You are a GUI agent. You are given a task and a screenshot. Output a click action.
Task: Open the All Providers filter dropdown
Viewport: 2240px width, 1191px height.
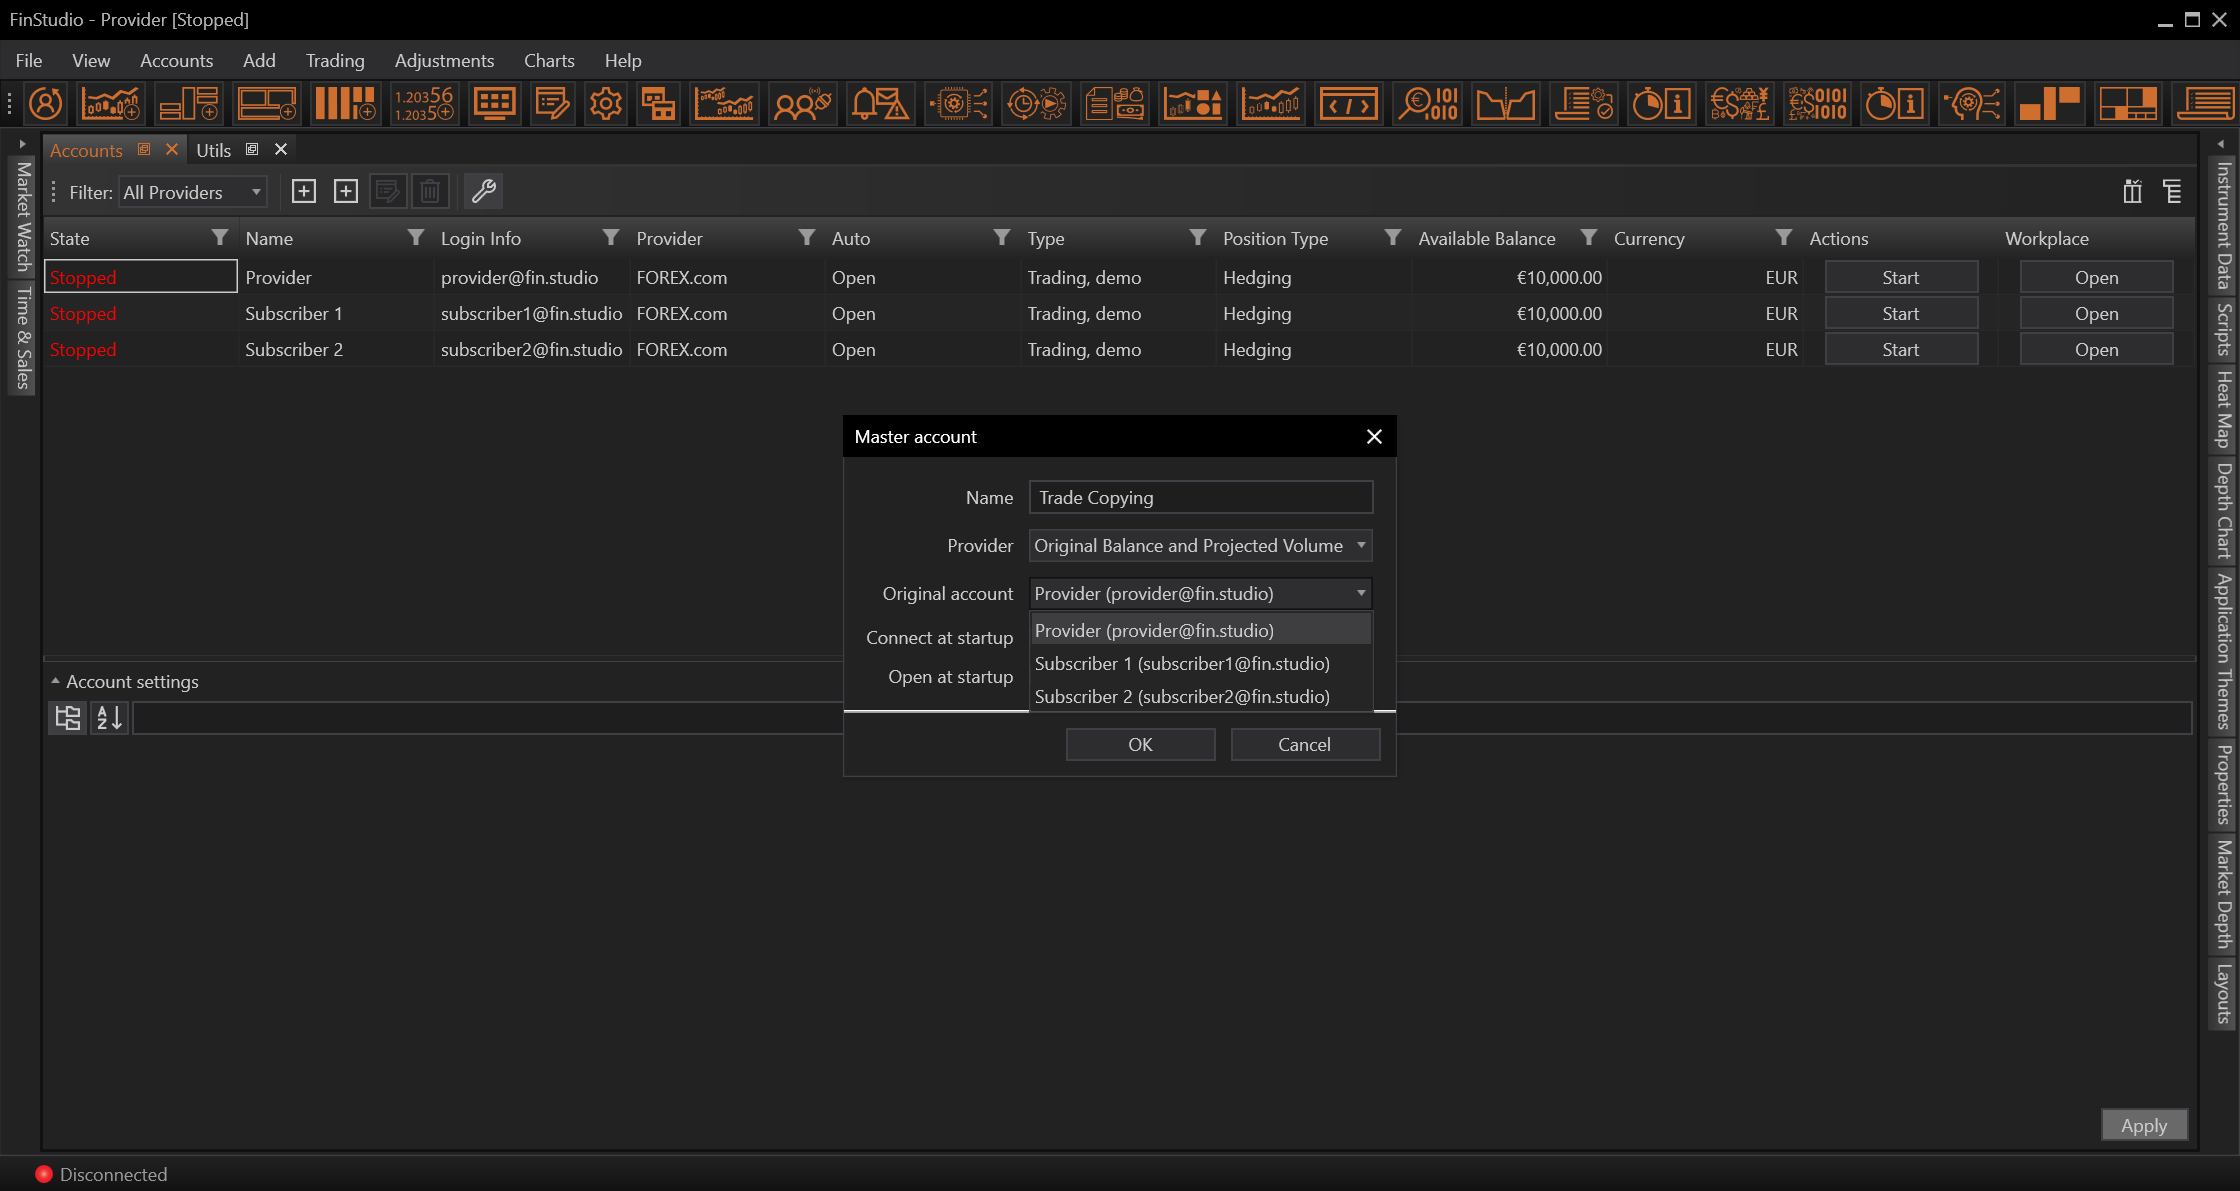click(x=192, y=192)
